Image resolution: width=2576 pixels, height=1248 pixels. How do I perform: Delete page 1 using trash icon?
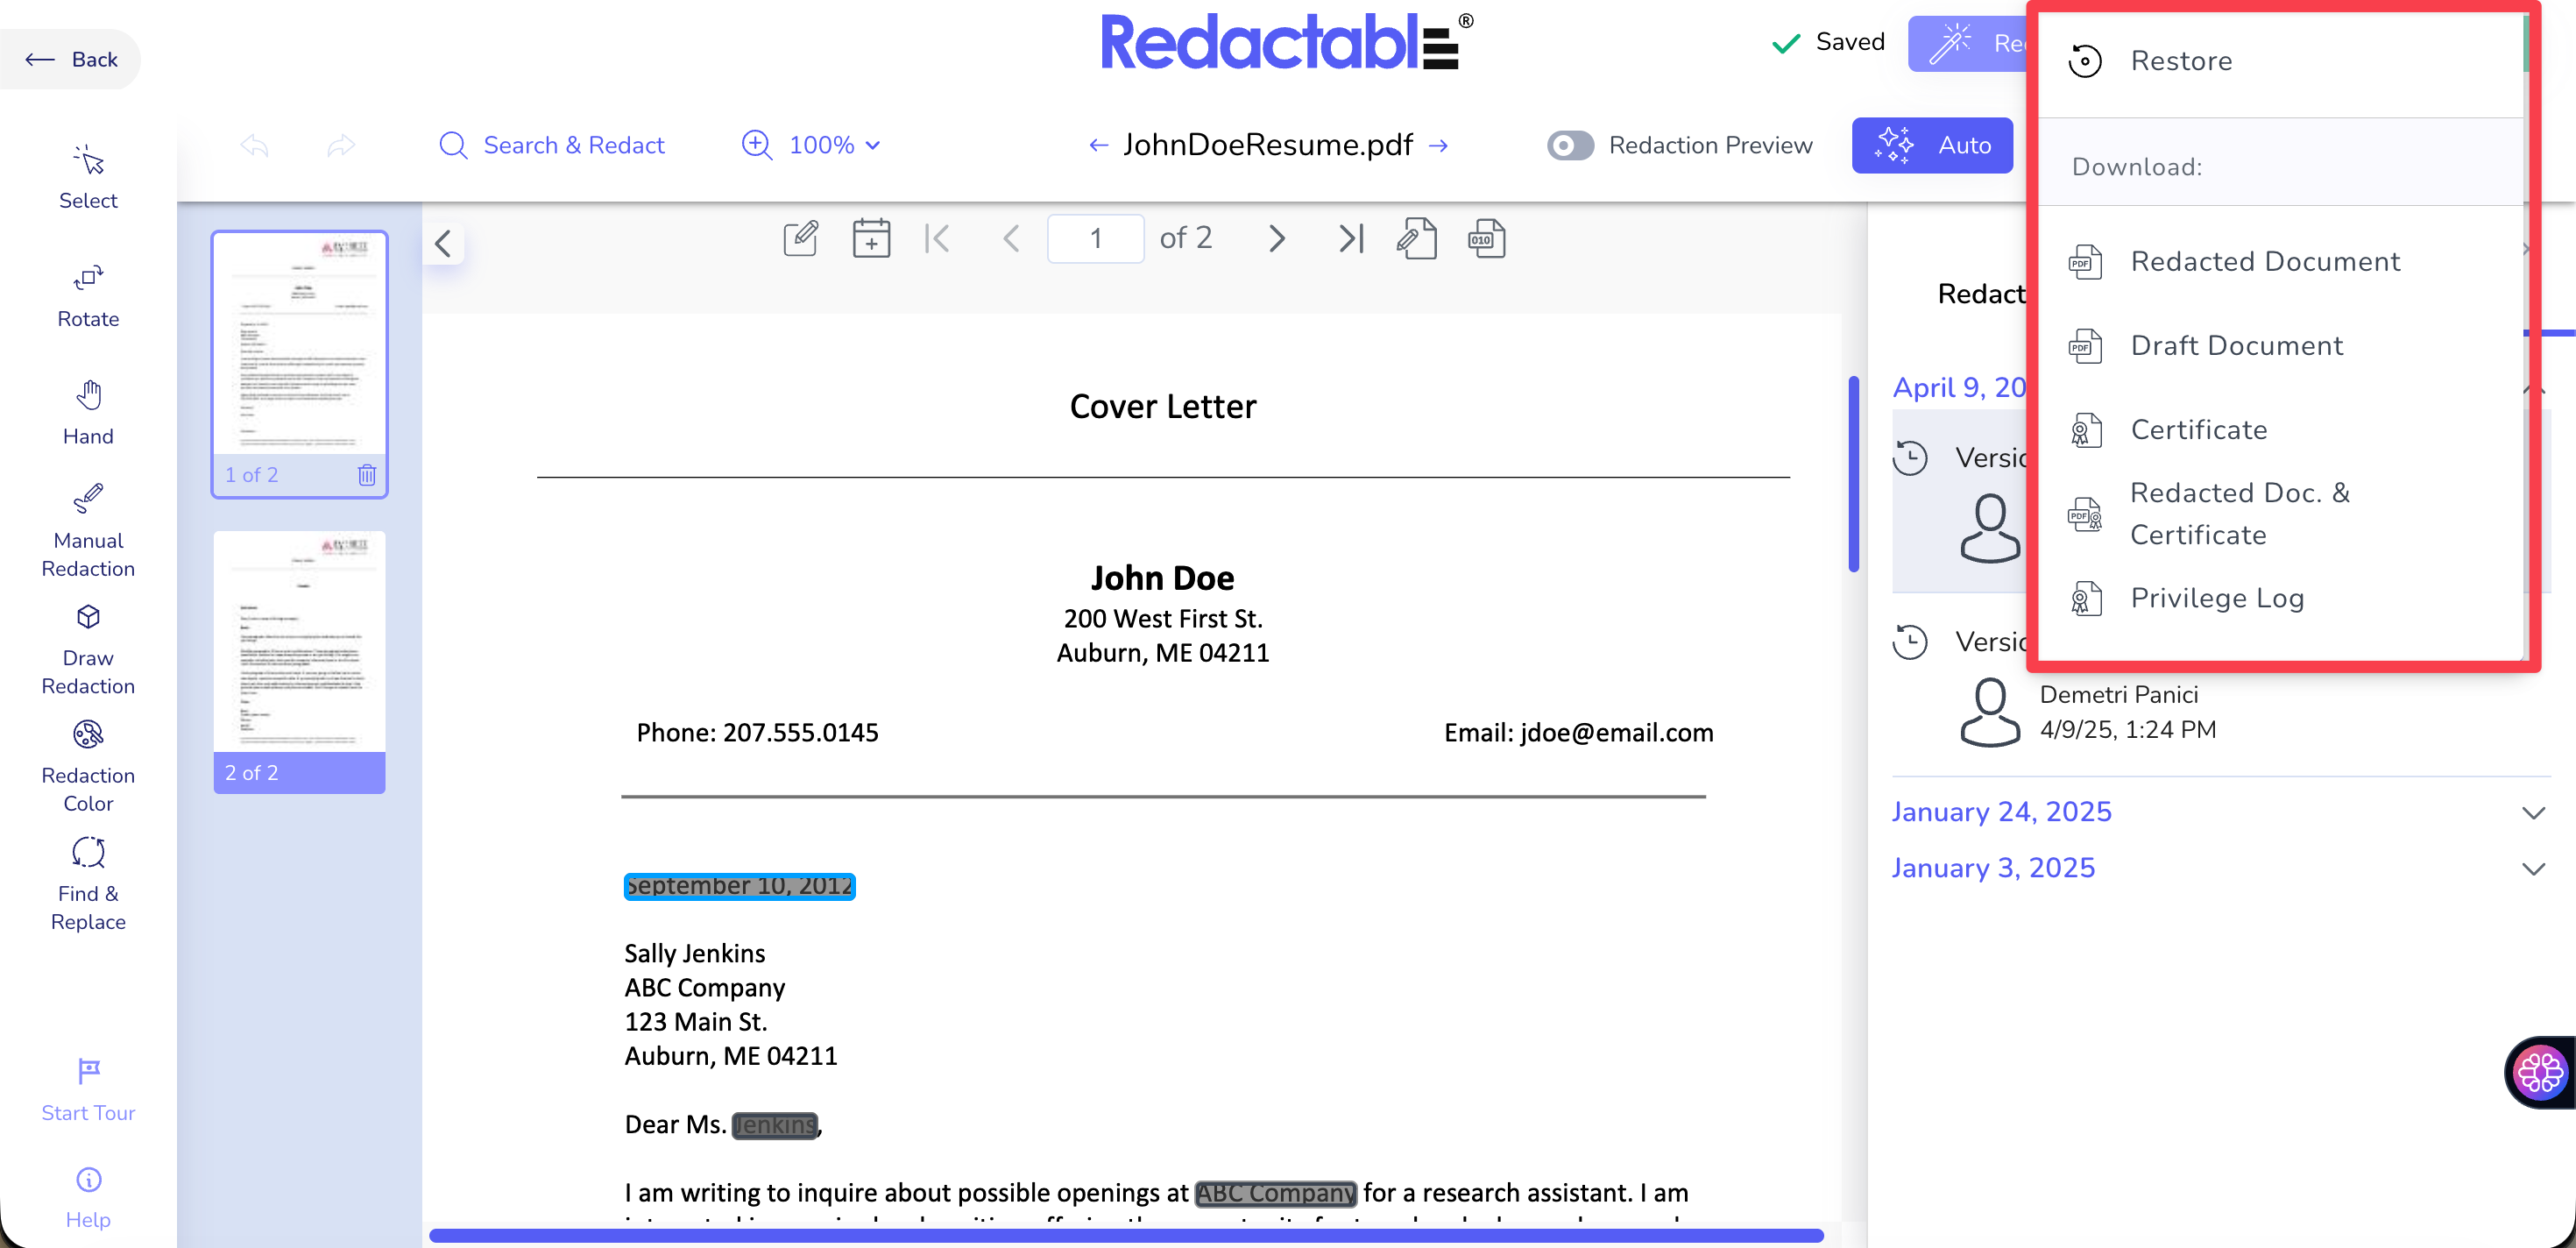pos(367,475)
